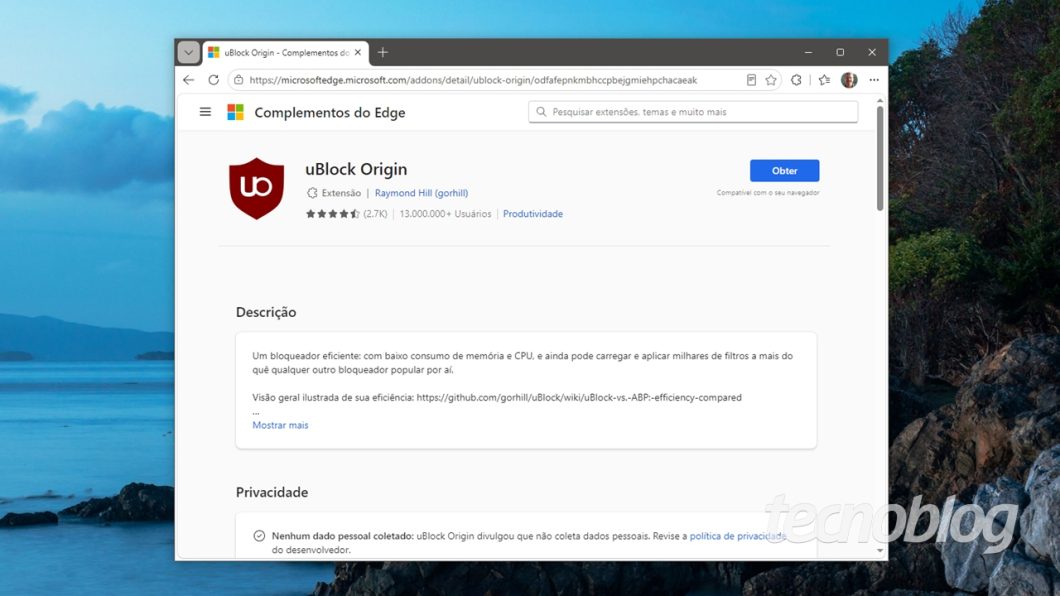Open the política de privacidade link
1060x596 pixels.
pos(738,536)
